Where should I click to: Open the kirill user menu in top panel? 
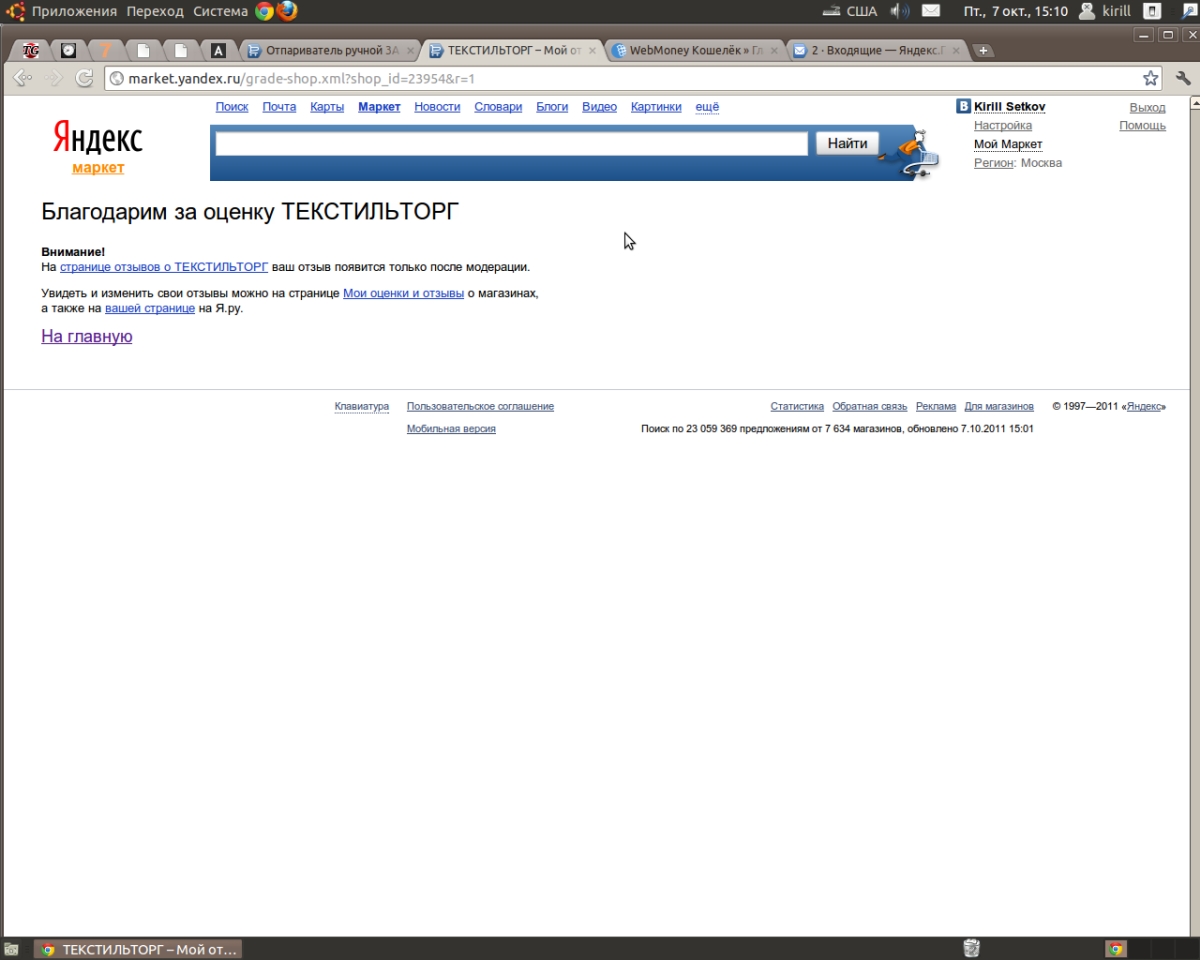(1105, 12)
